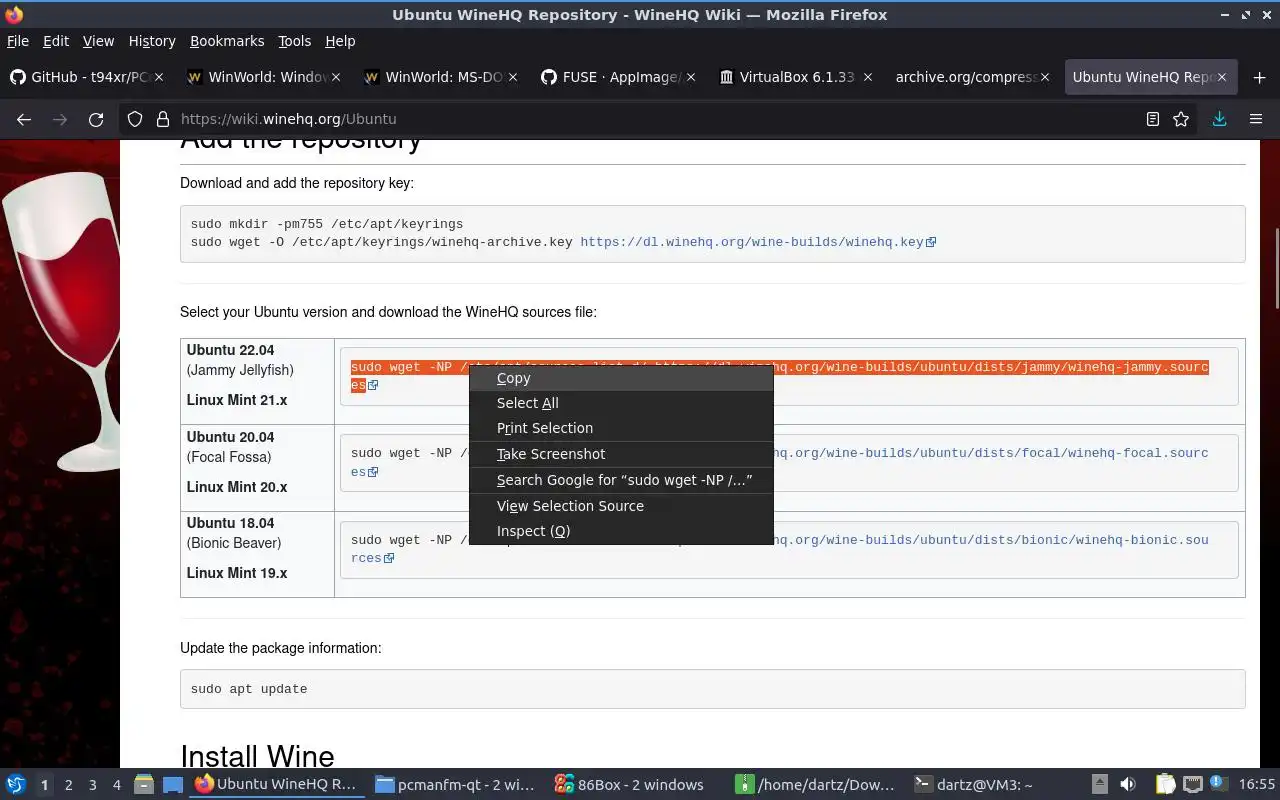Close the Ubuntu WineHQ Repository tab
This screenshot has height=800, width=1280.
tap(1222, 77)
